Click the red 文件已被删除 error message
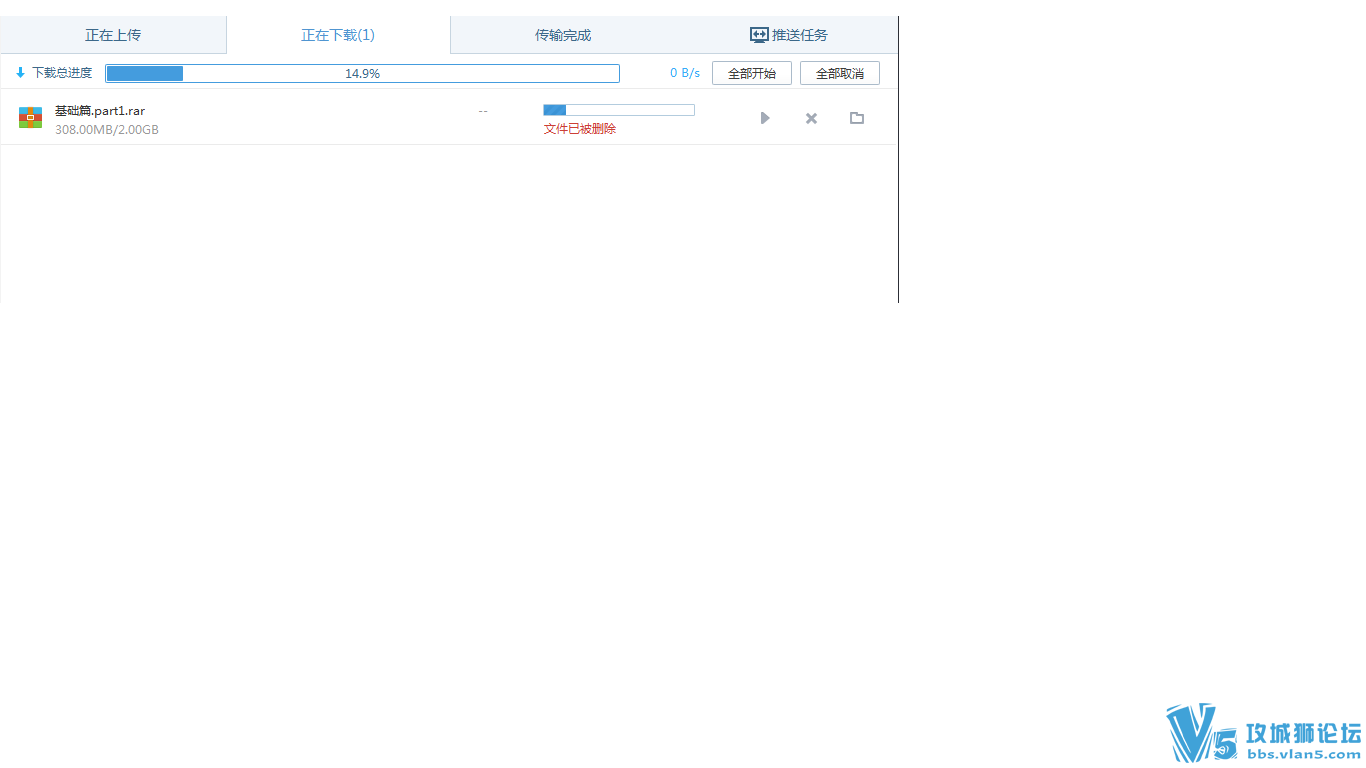 pos(580,129)
